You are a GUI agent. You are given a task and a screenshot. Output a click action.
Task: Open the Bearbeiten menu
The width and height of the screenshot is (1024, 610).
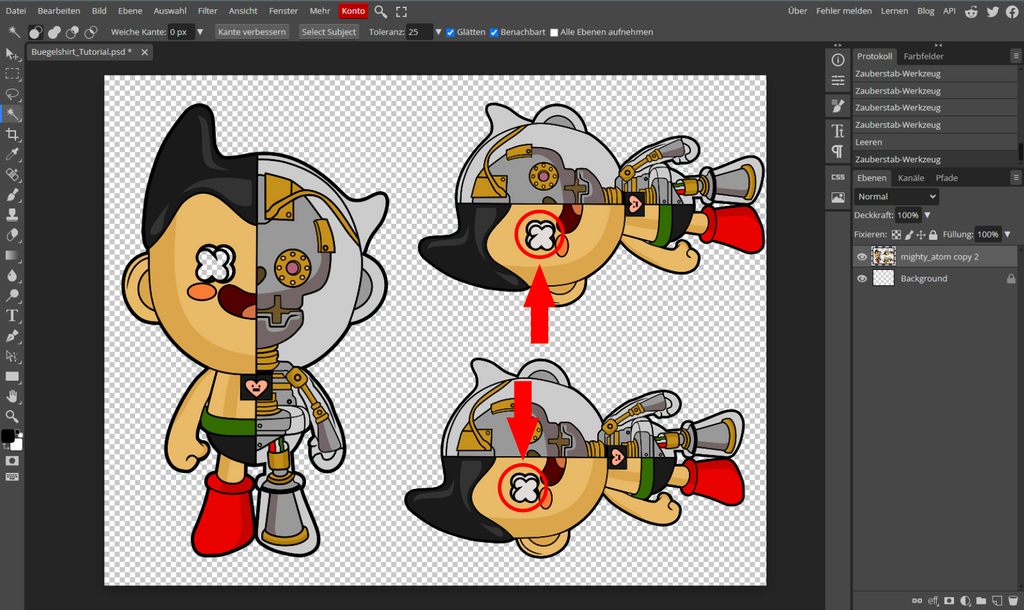coord(59,11)
